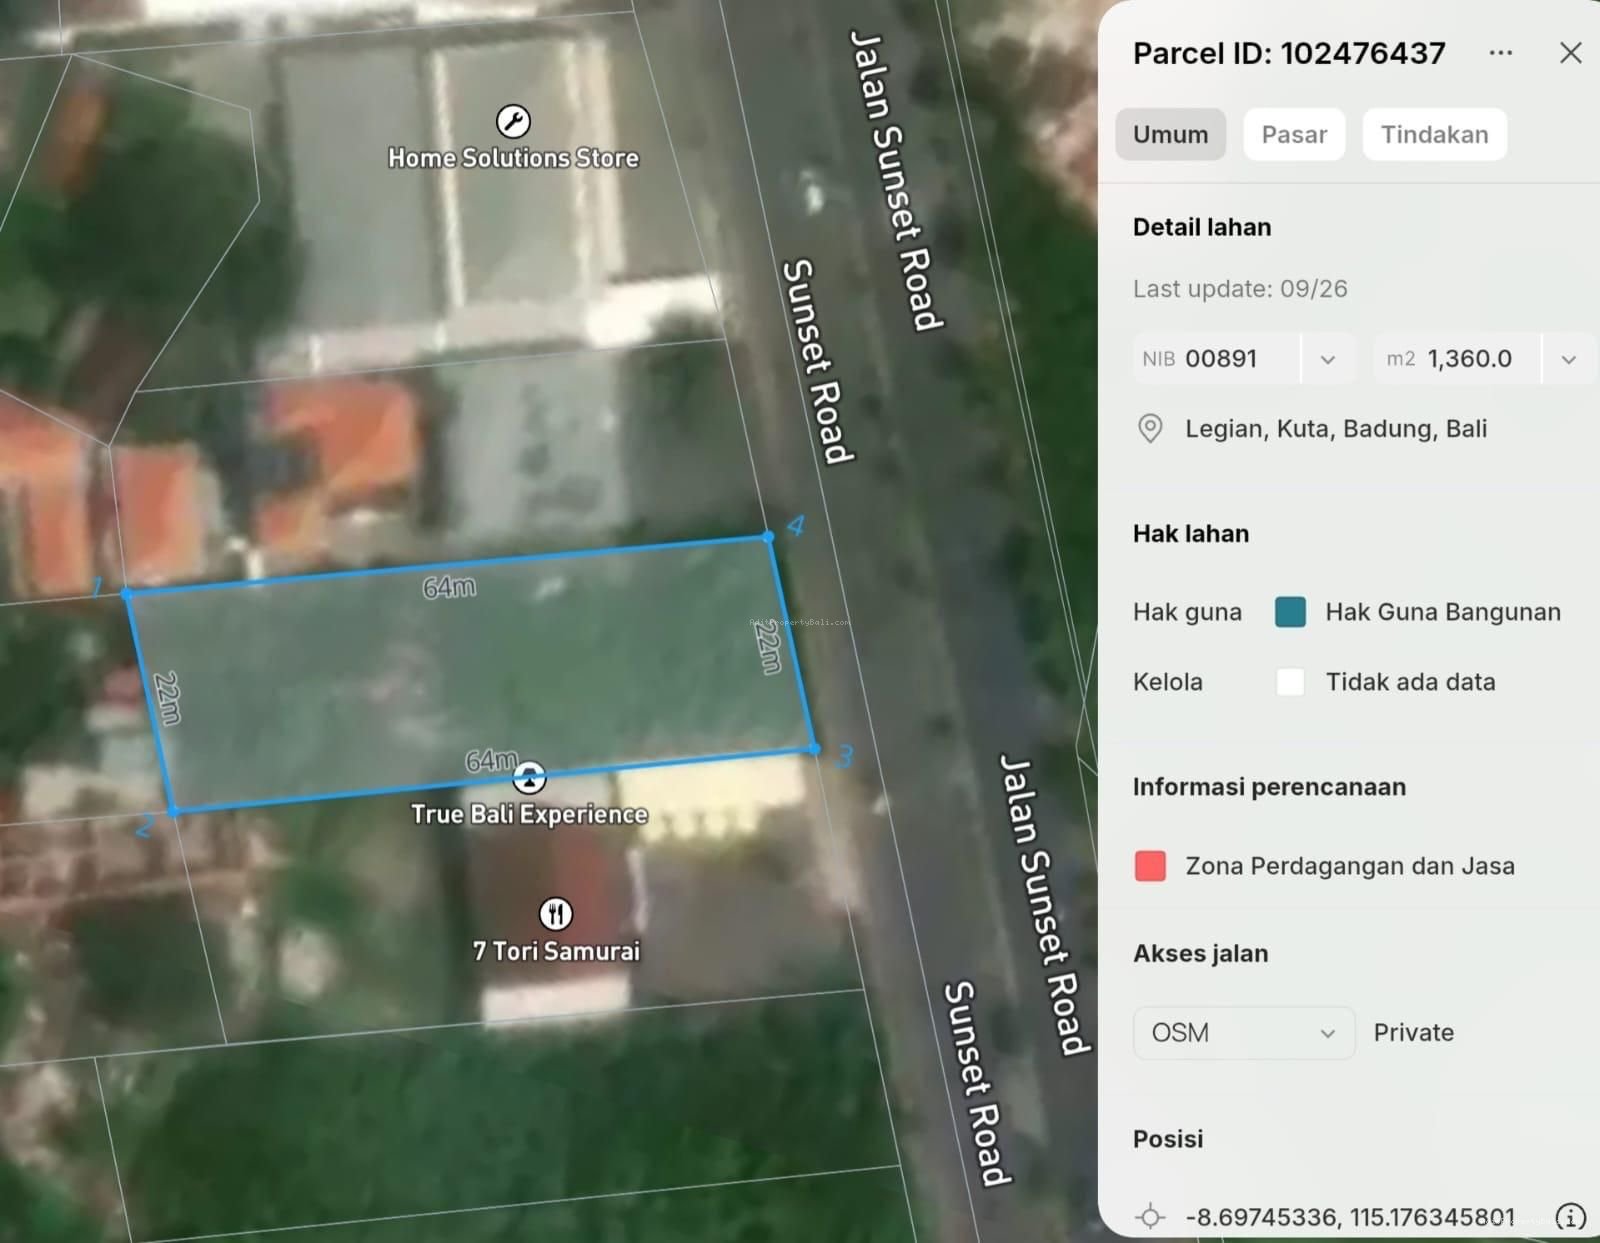Click the white Tidak ada data swatch
Viewport: 1600px width, 1243px height.
click(1290, 682)
